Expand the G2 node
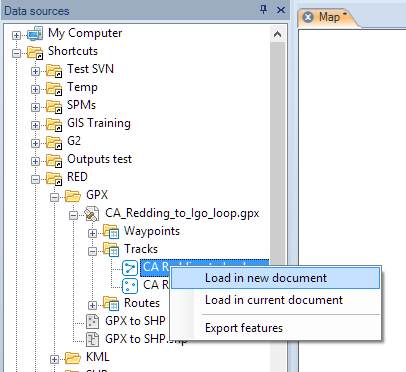 (x=35, y=143)
